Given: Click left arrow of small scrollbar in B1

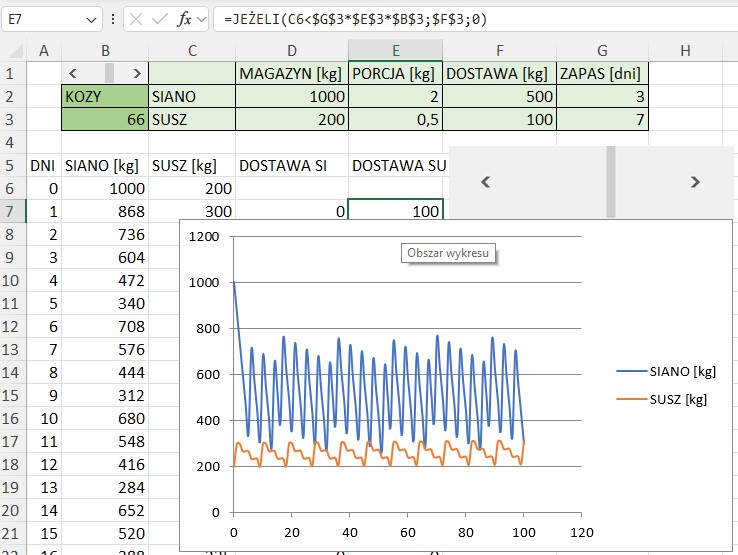Looking at the screenshot, I should (x=71, y=73).
